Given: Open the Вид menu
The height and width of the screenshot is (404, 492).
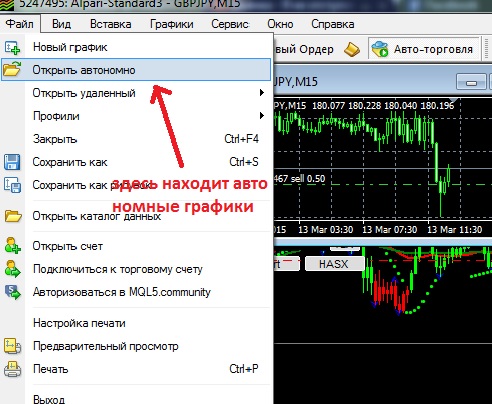Looking at the screenshot, I should [x=61, y=24].
